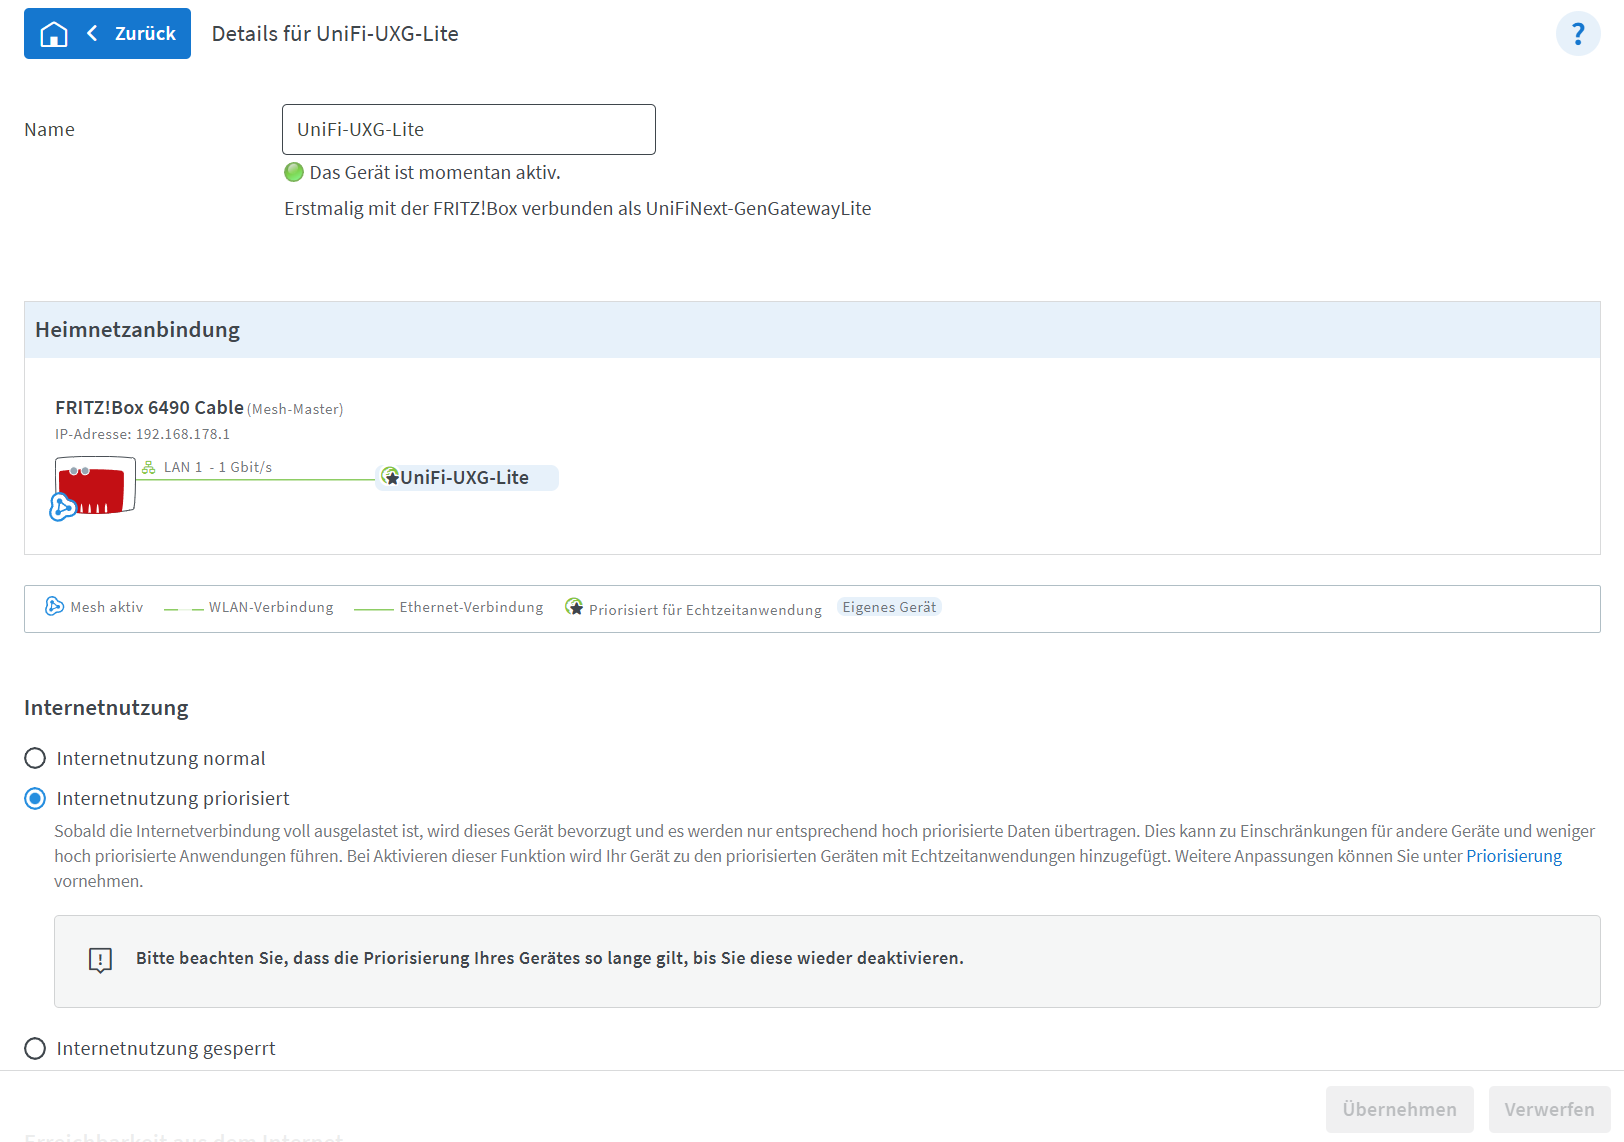Click FRITZ!Box 6490 Cable title

point(149,407)
